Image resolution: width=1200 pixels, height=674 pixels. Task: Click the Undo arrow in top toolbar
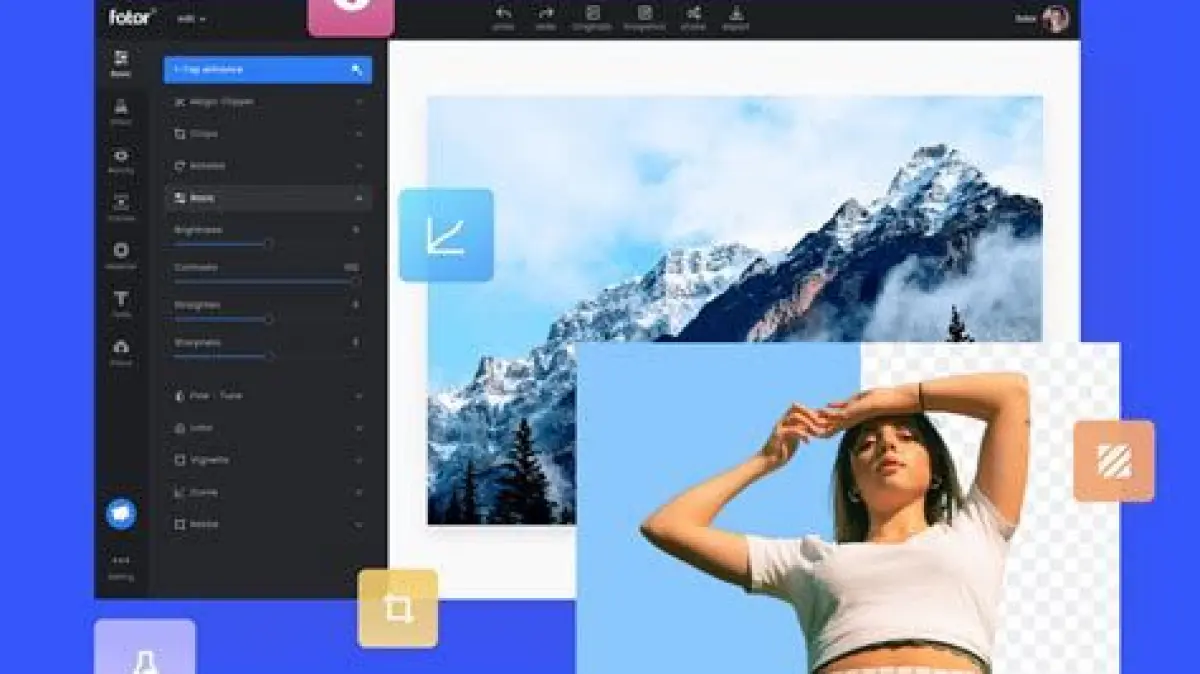click(x=503, y=14)
